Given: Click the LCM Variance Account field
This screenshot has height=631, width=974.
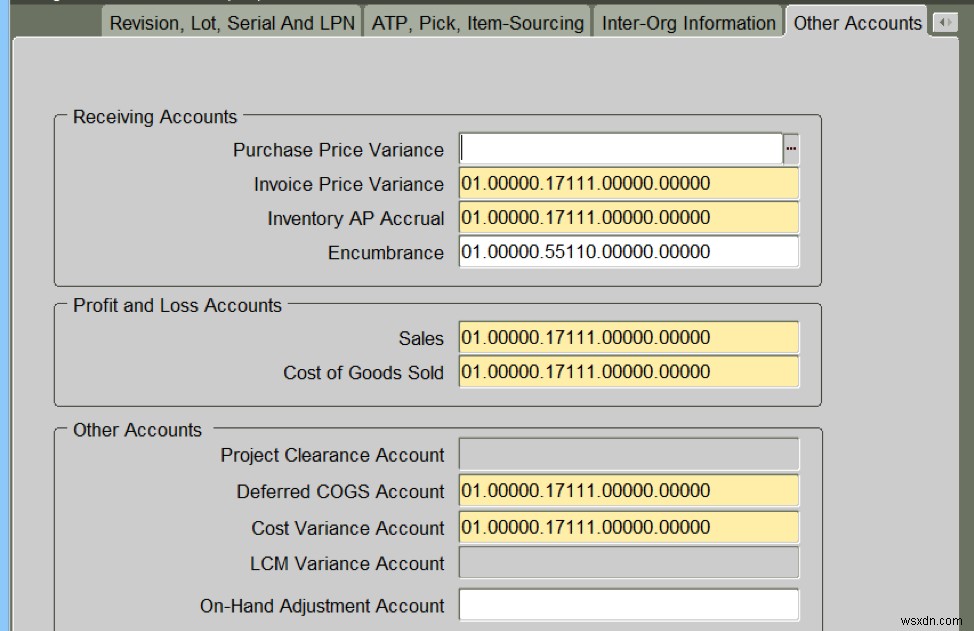Looking at the screenshot, I should pyautogui.click(x=628, y=563).
